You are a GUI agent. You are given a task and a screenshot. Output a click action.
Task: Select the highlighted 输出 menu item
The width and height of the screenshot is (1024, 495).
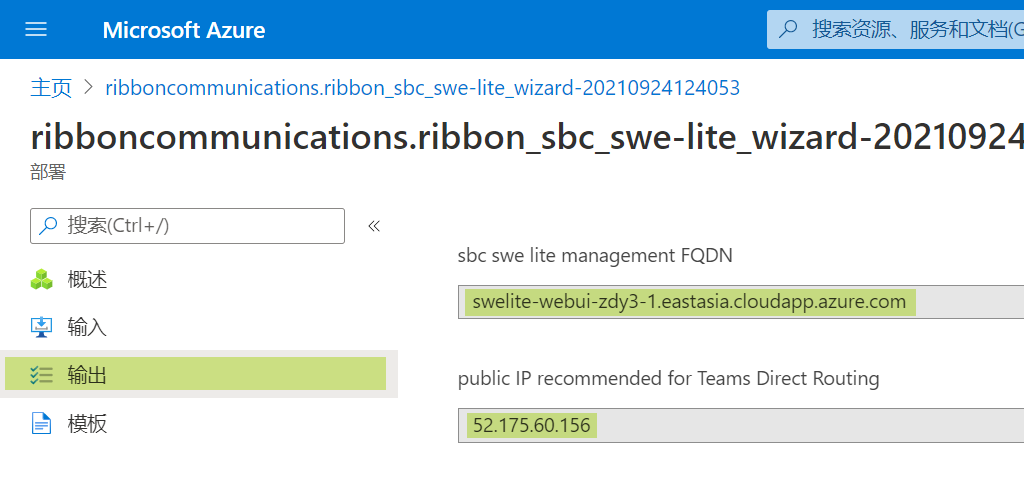[196, 374]
